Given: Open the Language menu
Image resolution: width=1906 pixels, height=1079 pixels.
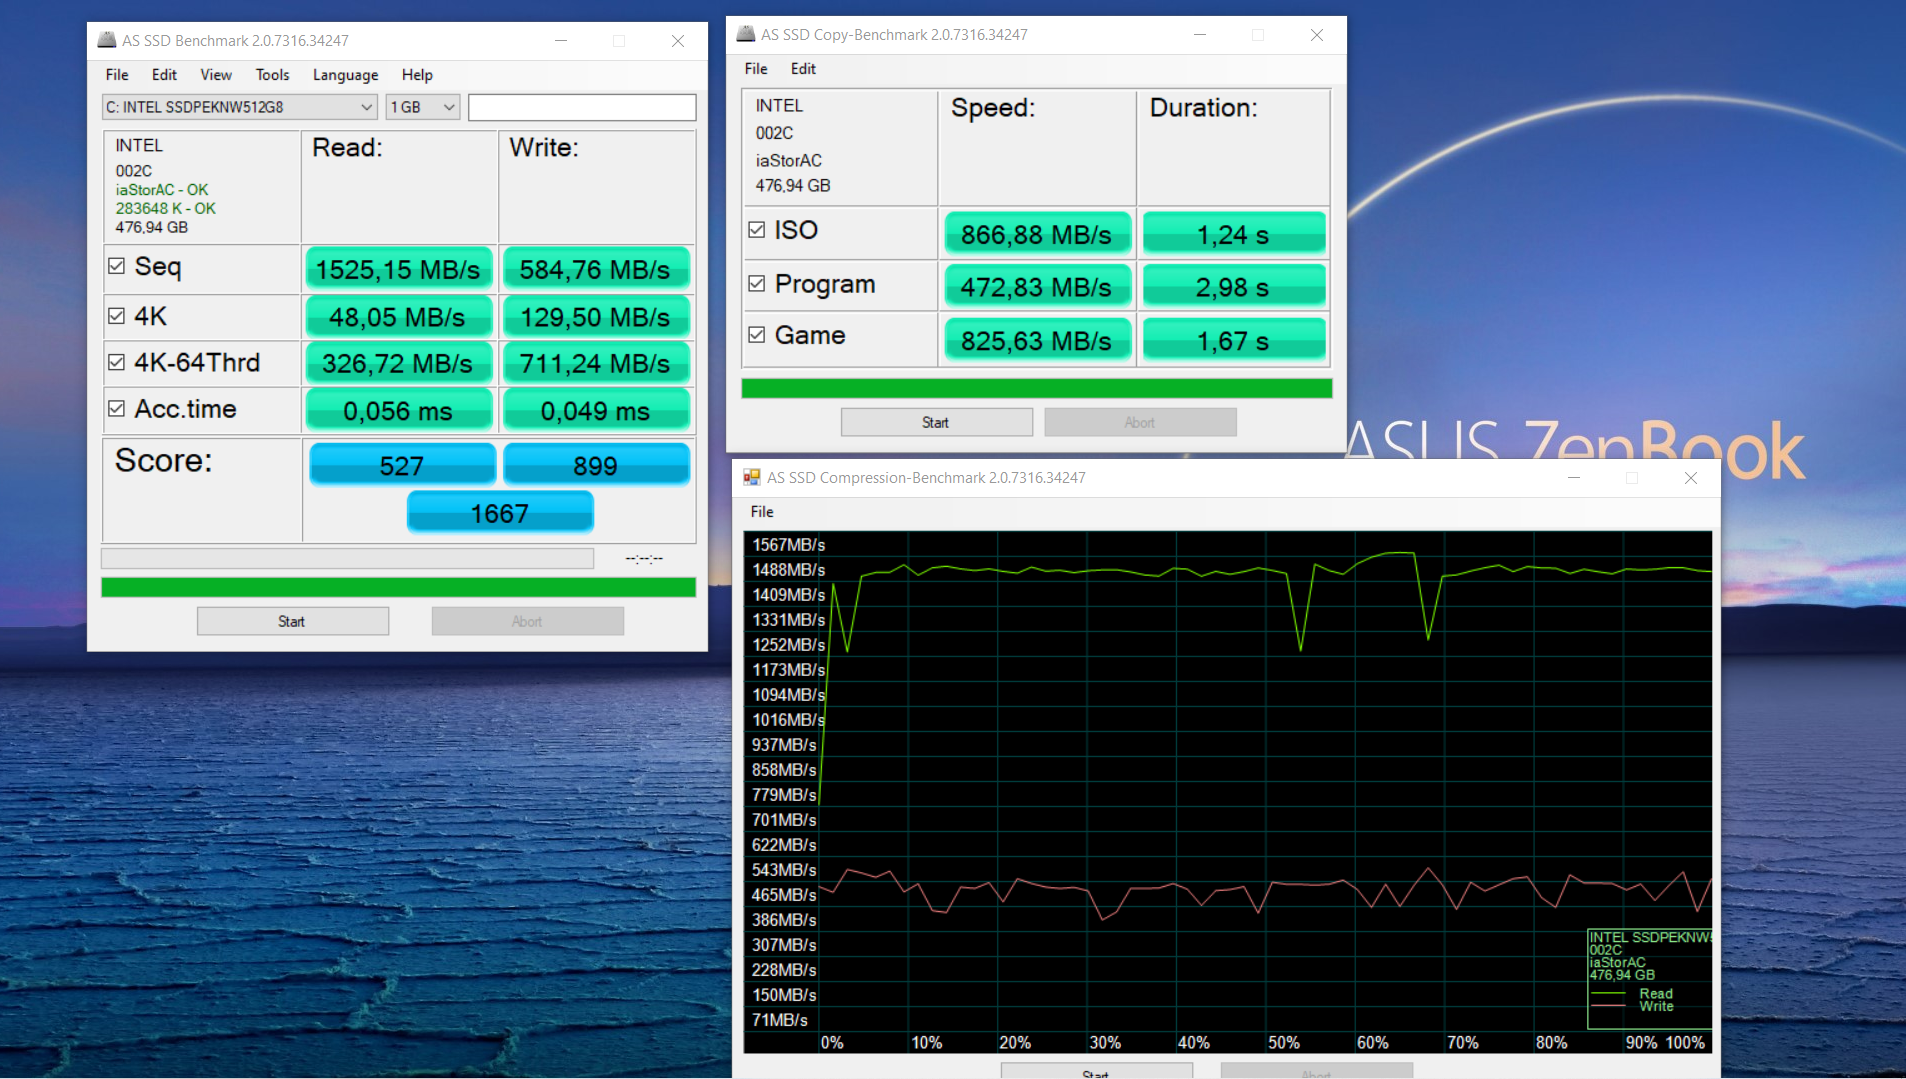Looking at the screenshot, I should tap(345, 75).
